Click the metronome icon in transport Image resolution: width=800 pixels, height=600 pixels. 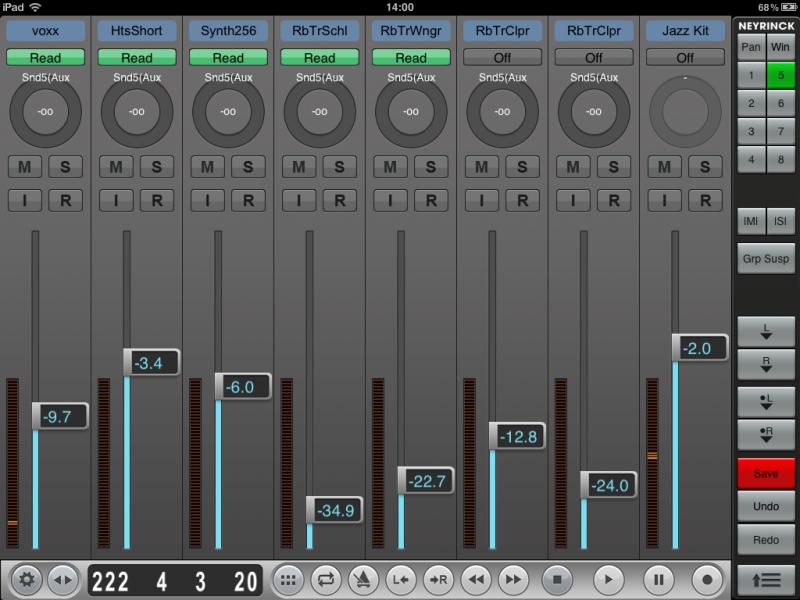pyautogui.click(x=363, y=580)
